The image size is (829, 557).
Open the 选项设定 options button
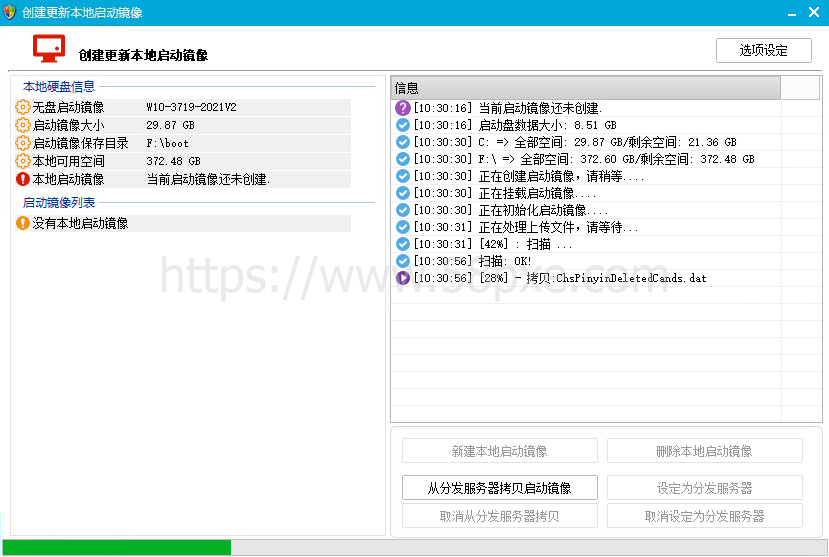pos(763,50)
